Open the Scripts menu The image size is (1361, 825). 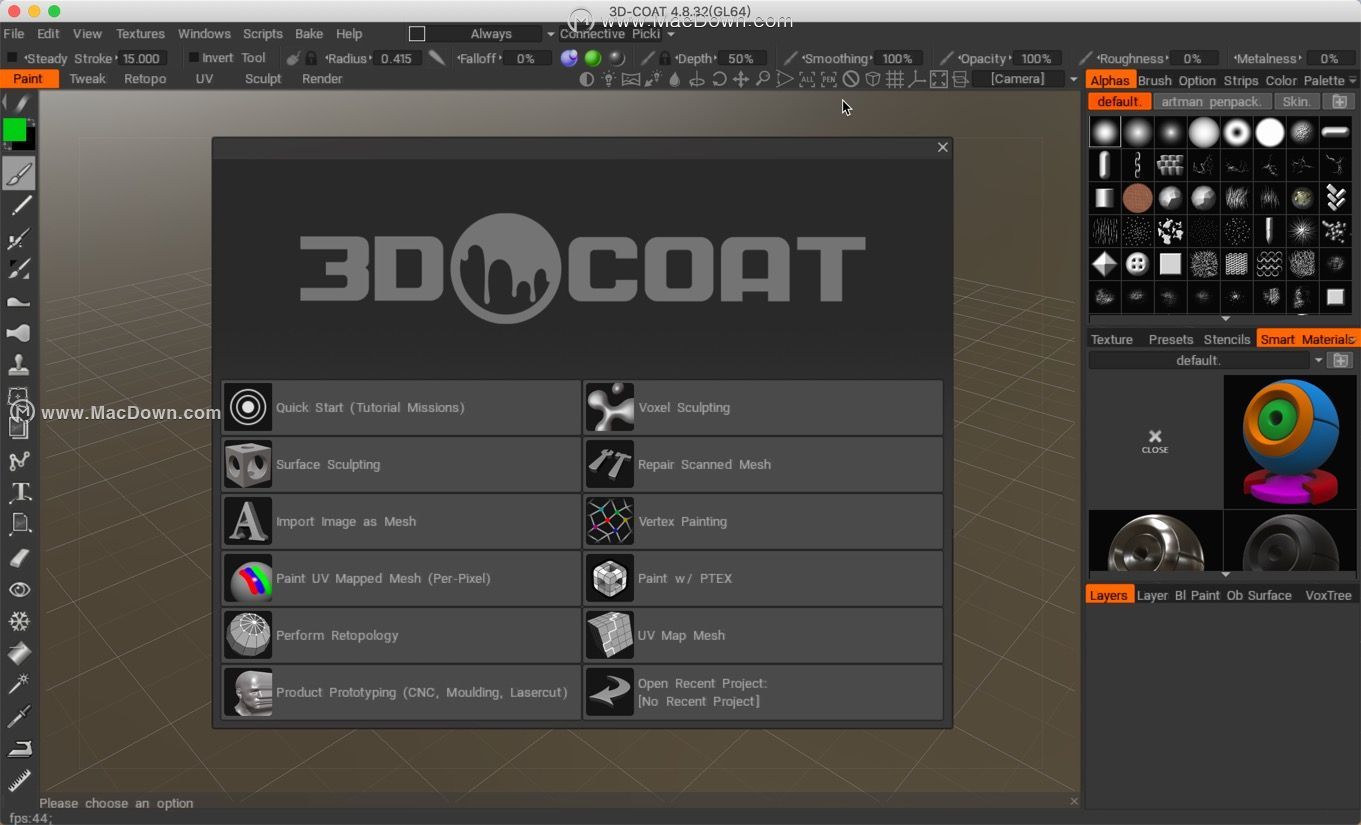coord(263,34)
